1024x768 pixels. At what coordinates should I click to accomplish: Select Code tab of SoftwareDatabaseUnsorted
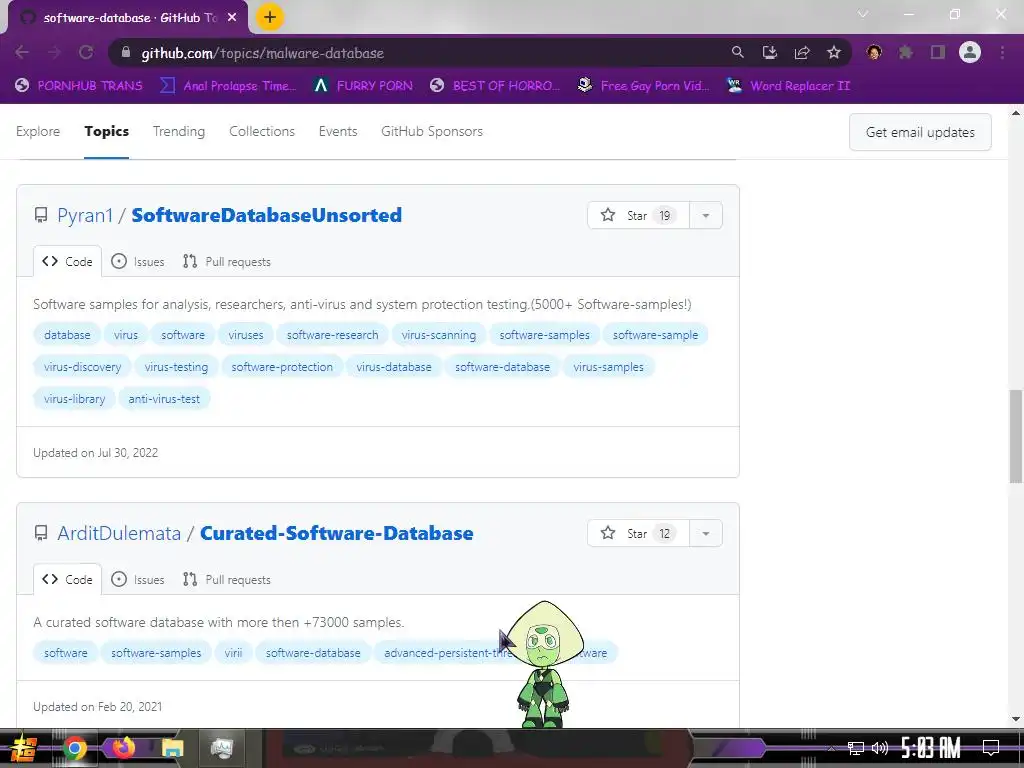pyautogui.click(x=67, y=261)
